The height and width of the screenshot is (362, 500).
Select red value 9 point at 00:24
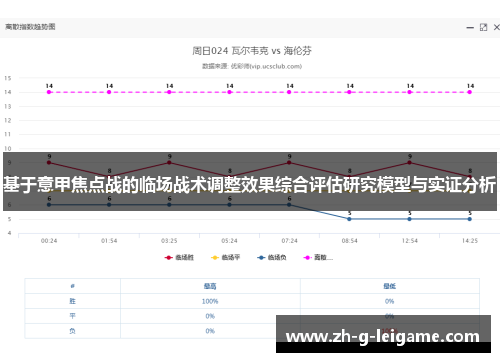(49, 163)
